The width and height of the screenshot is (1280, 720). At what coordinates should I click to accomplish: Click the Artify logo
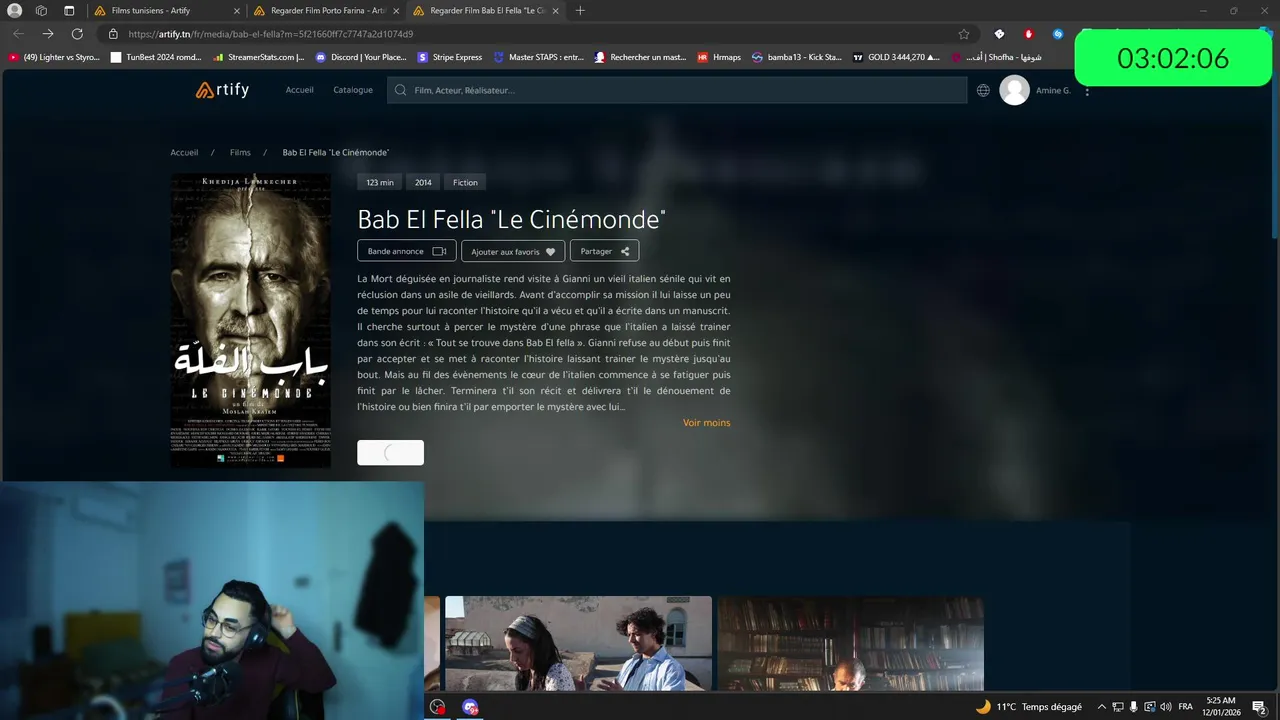click(x=222, y=90)
